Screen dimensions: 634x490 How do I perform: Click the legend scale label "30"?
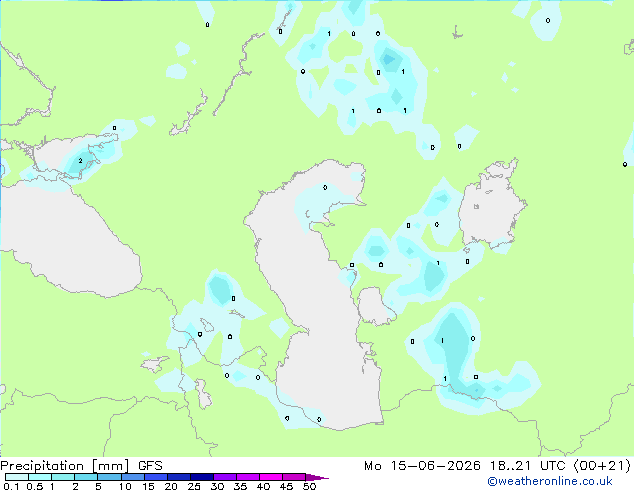(217, 486)
